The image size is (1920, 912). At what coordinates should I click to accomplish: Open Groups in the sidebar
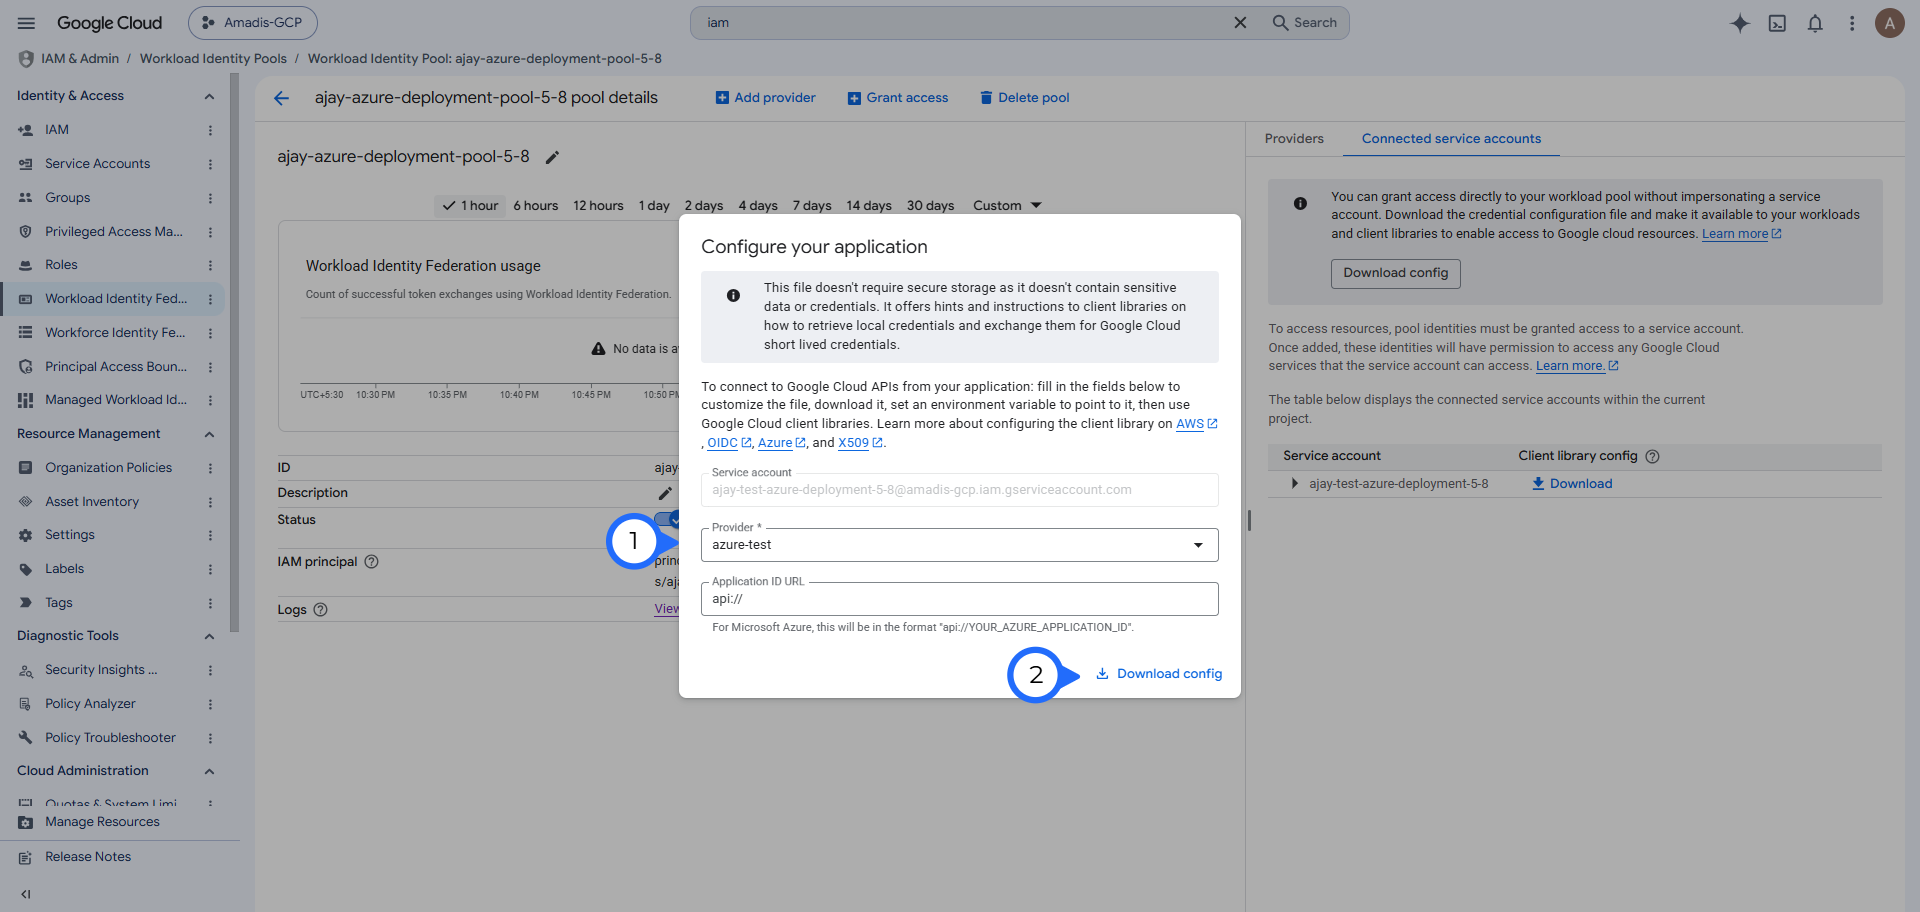pos(68,198)
